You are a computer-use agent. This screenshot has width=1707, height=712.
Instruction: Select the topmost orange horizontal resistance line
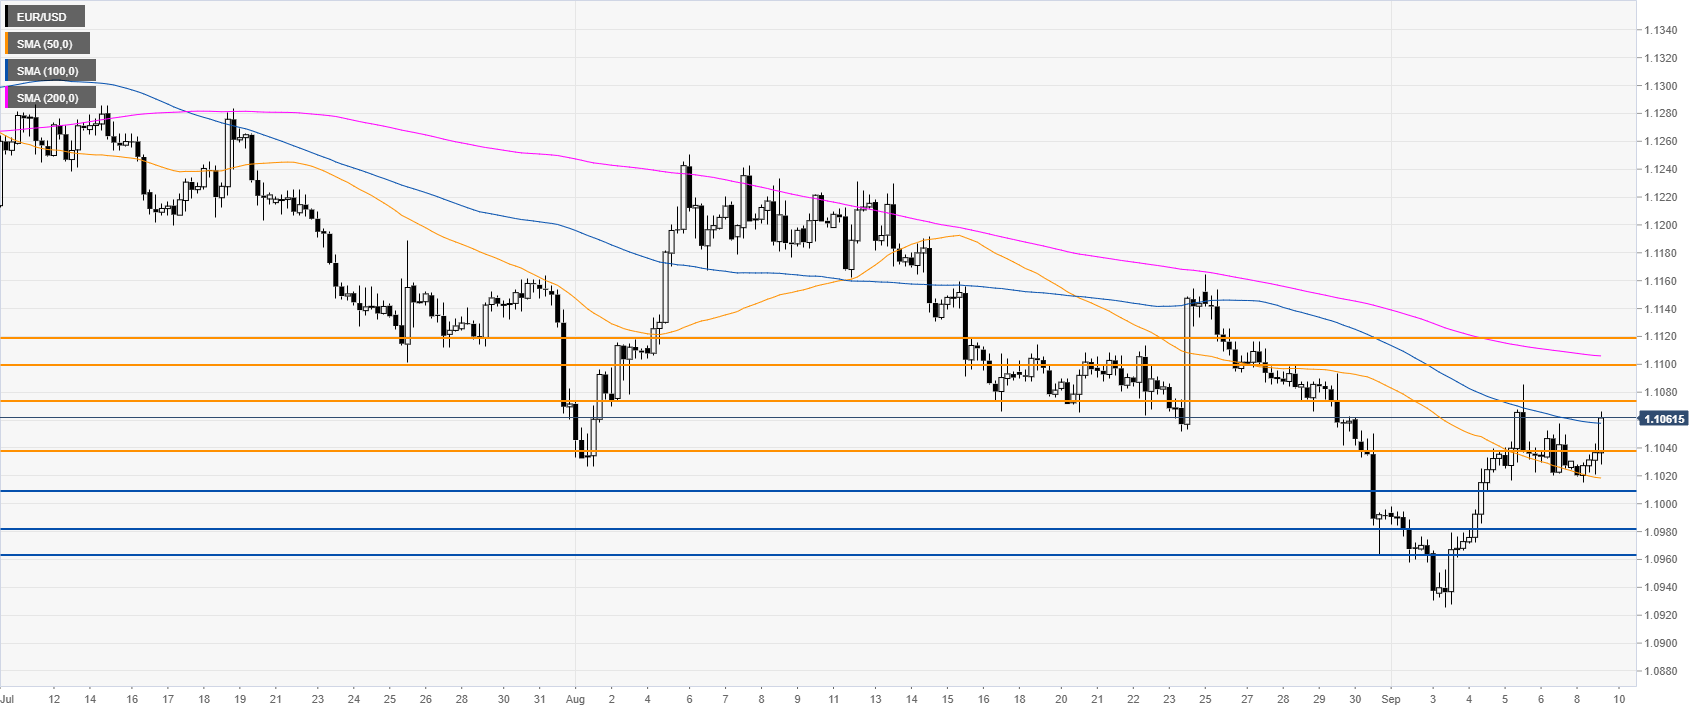pyautogui.click(x=800, y=338)
